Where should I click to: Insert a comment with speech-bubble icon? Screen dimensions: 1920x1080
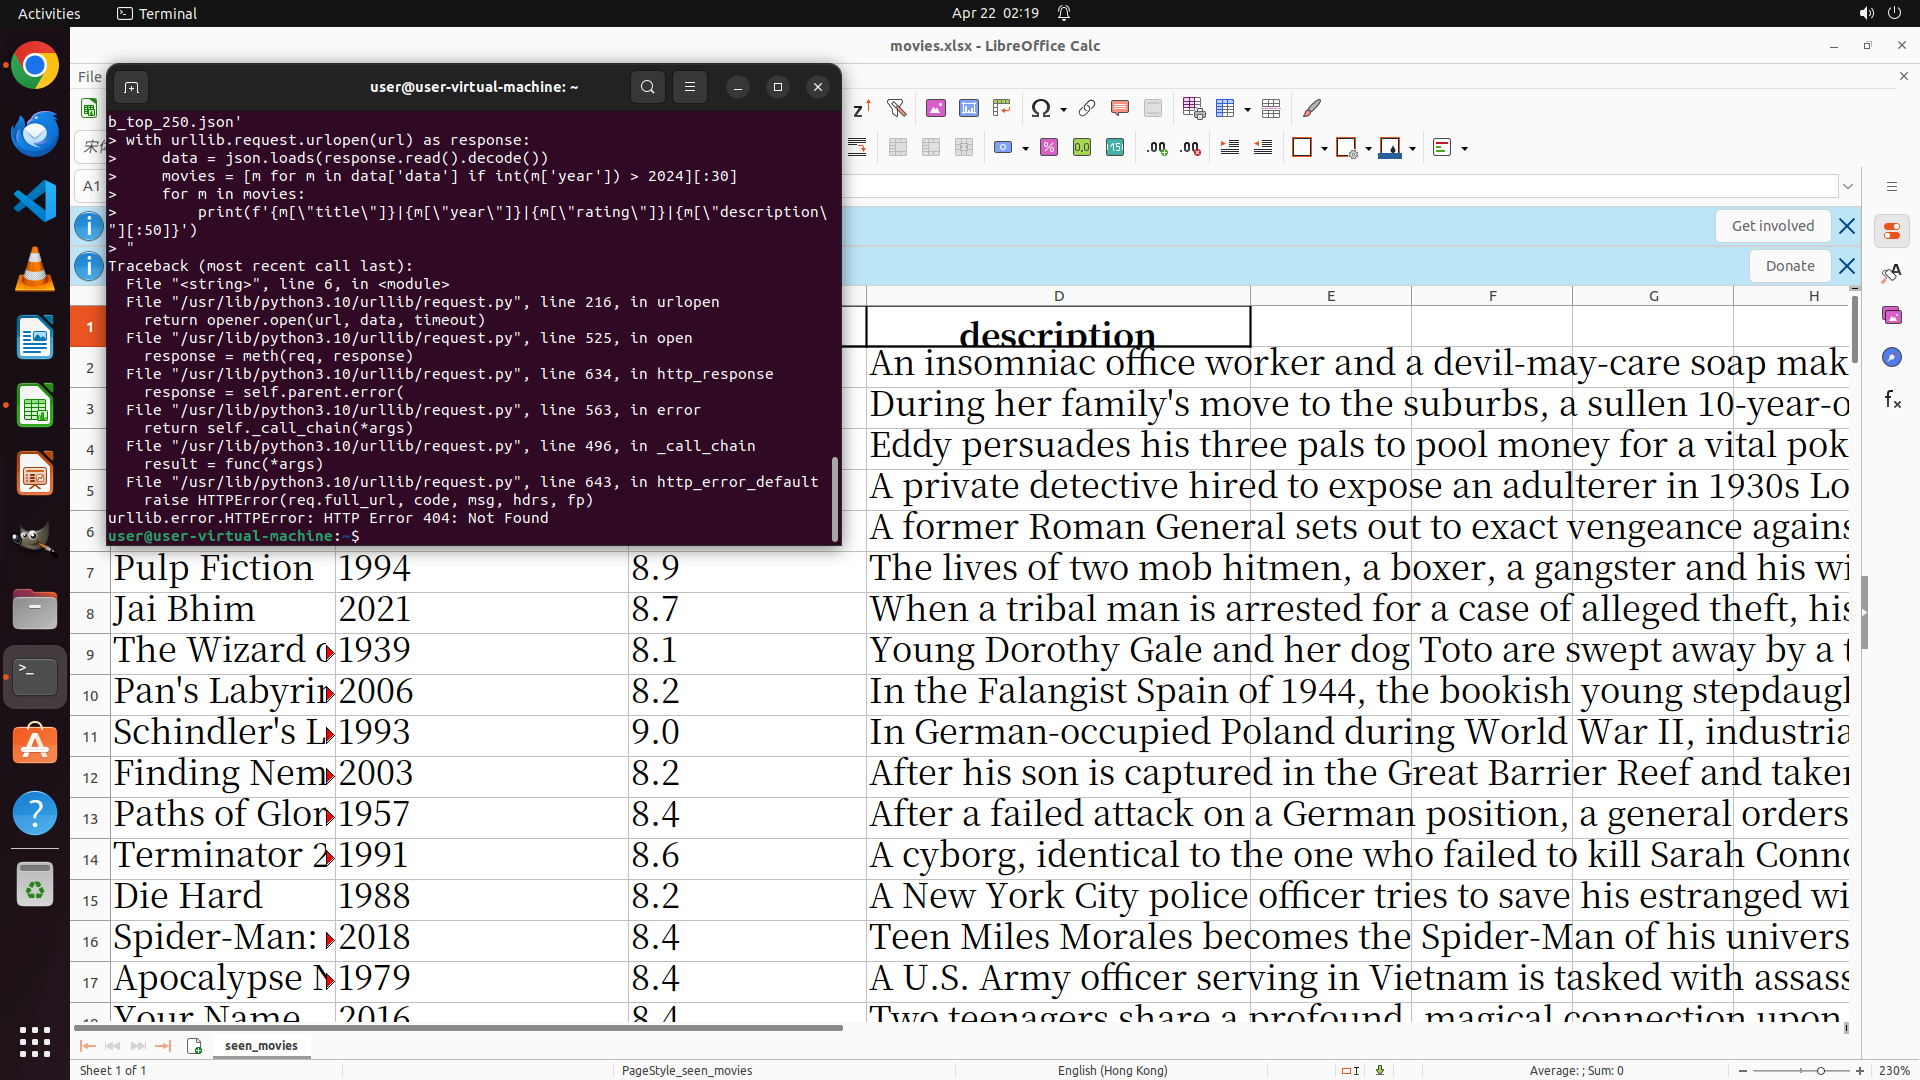(x=1120, y=108)
